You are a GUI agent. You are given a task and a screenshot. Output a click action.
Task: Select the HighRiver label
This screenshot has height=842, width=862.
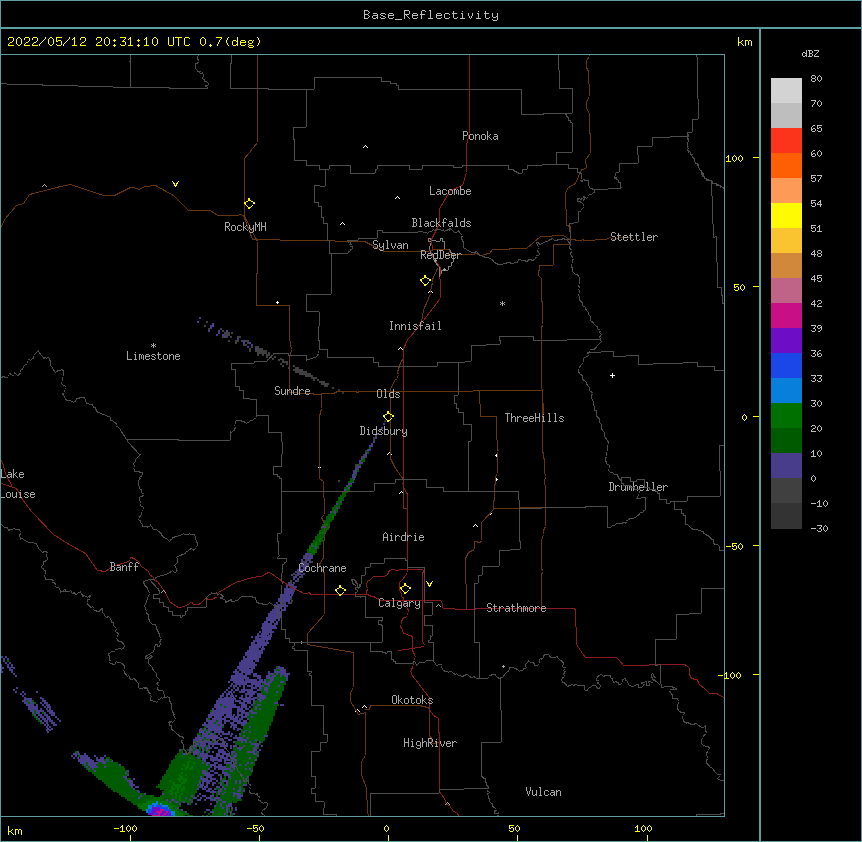click(x=430, y=743)
